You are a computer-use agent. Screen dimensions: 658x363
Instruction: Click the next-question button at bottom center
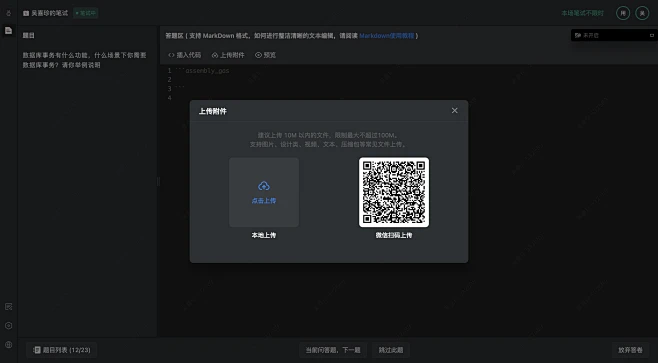click(x=333, y=350)
